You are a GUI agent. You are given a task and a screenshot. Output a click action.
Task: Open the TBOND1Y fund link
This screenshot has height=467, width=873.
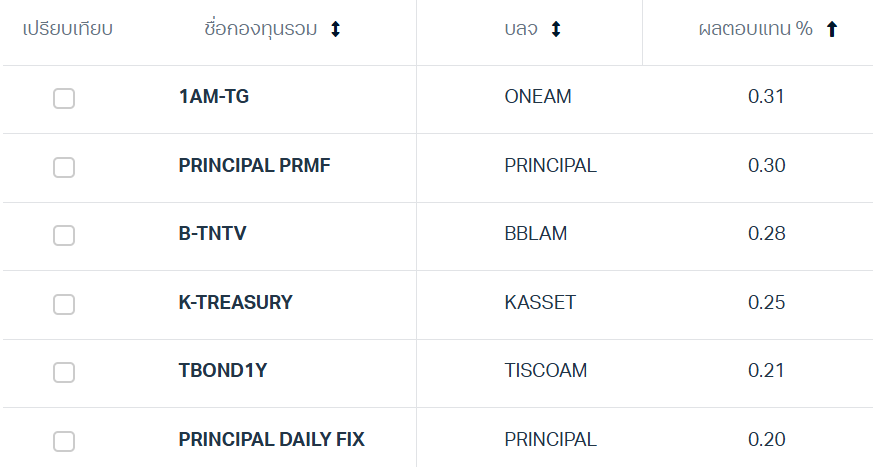point(223,371)
